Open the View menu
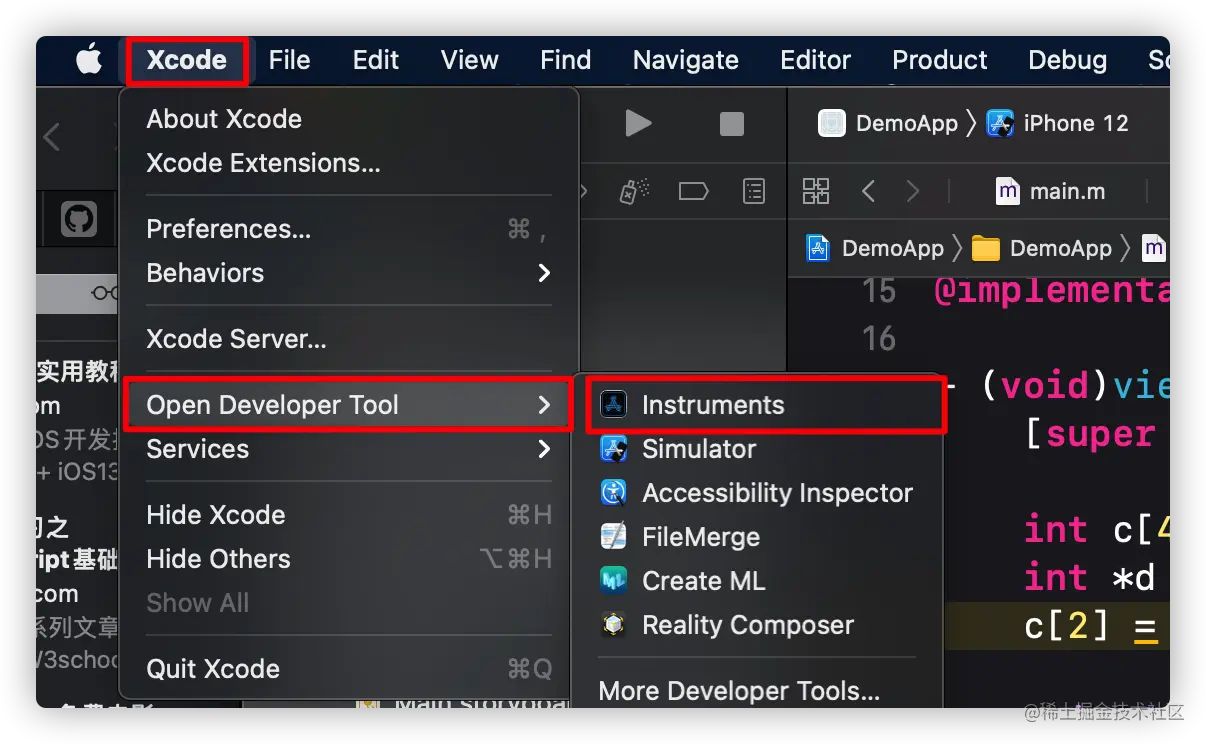 pos(469,60)
